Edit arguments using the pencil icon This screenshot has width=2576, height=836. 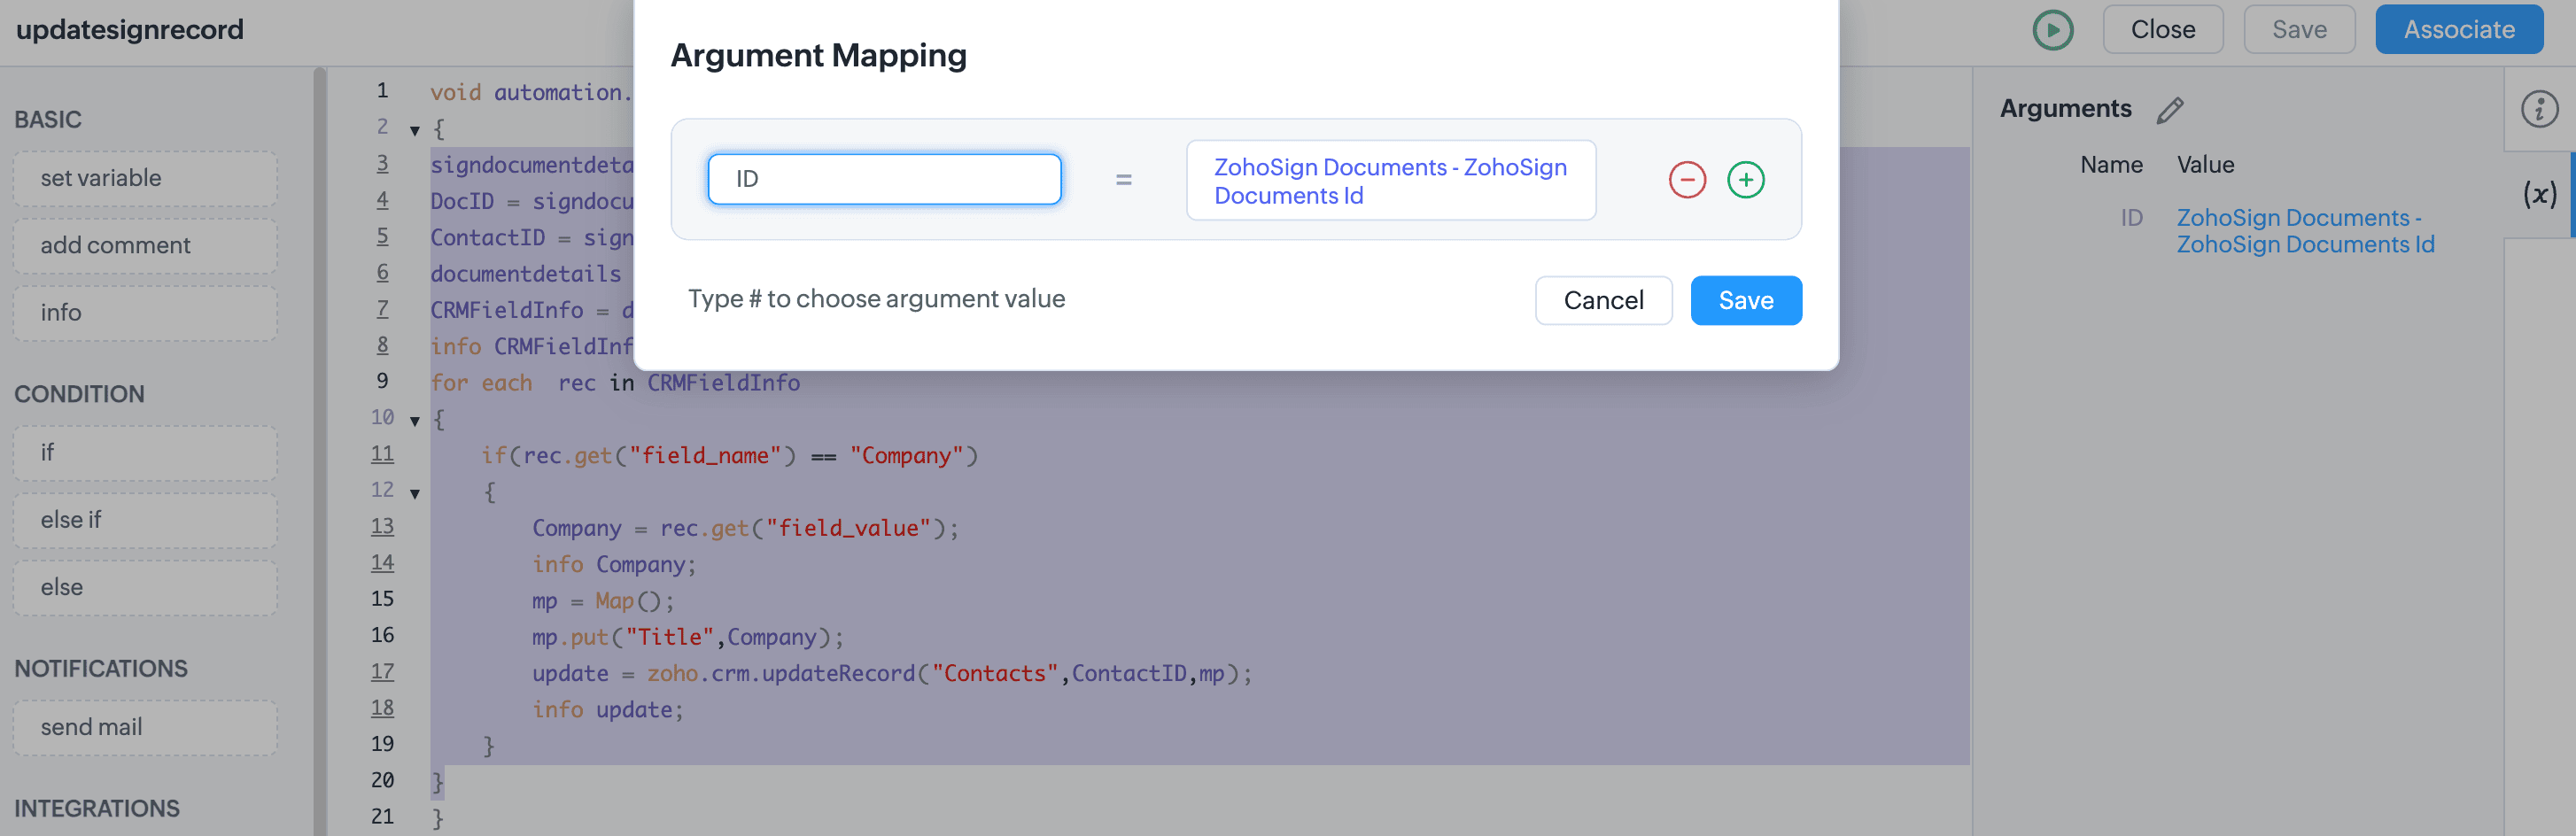click(x=2169, y=110)
